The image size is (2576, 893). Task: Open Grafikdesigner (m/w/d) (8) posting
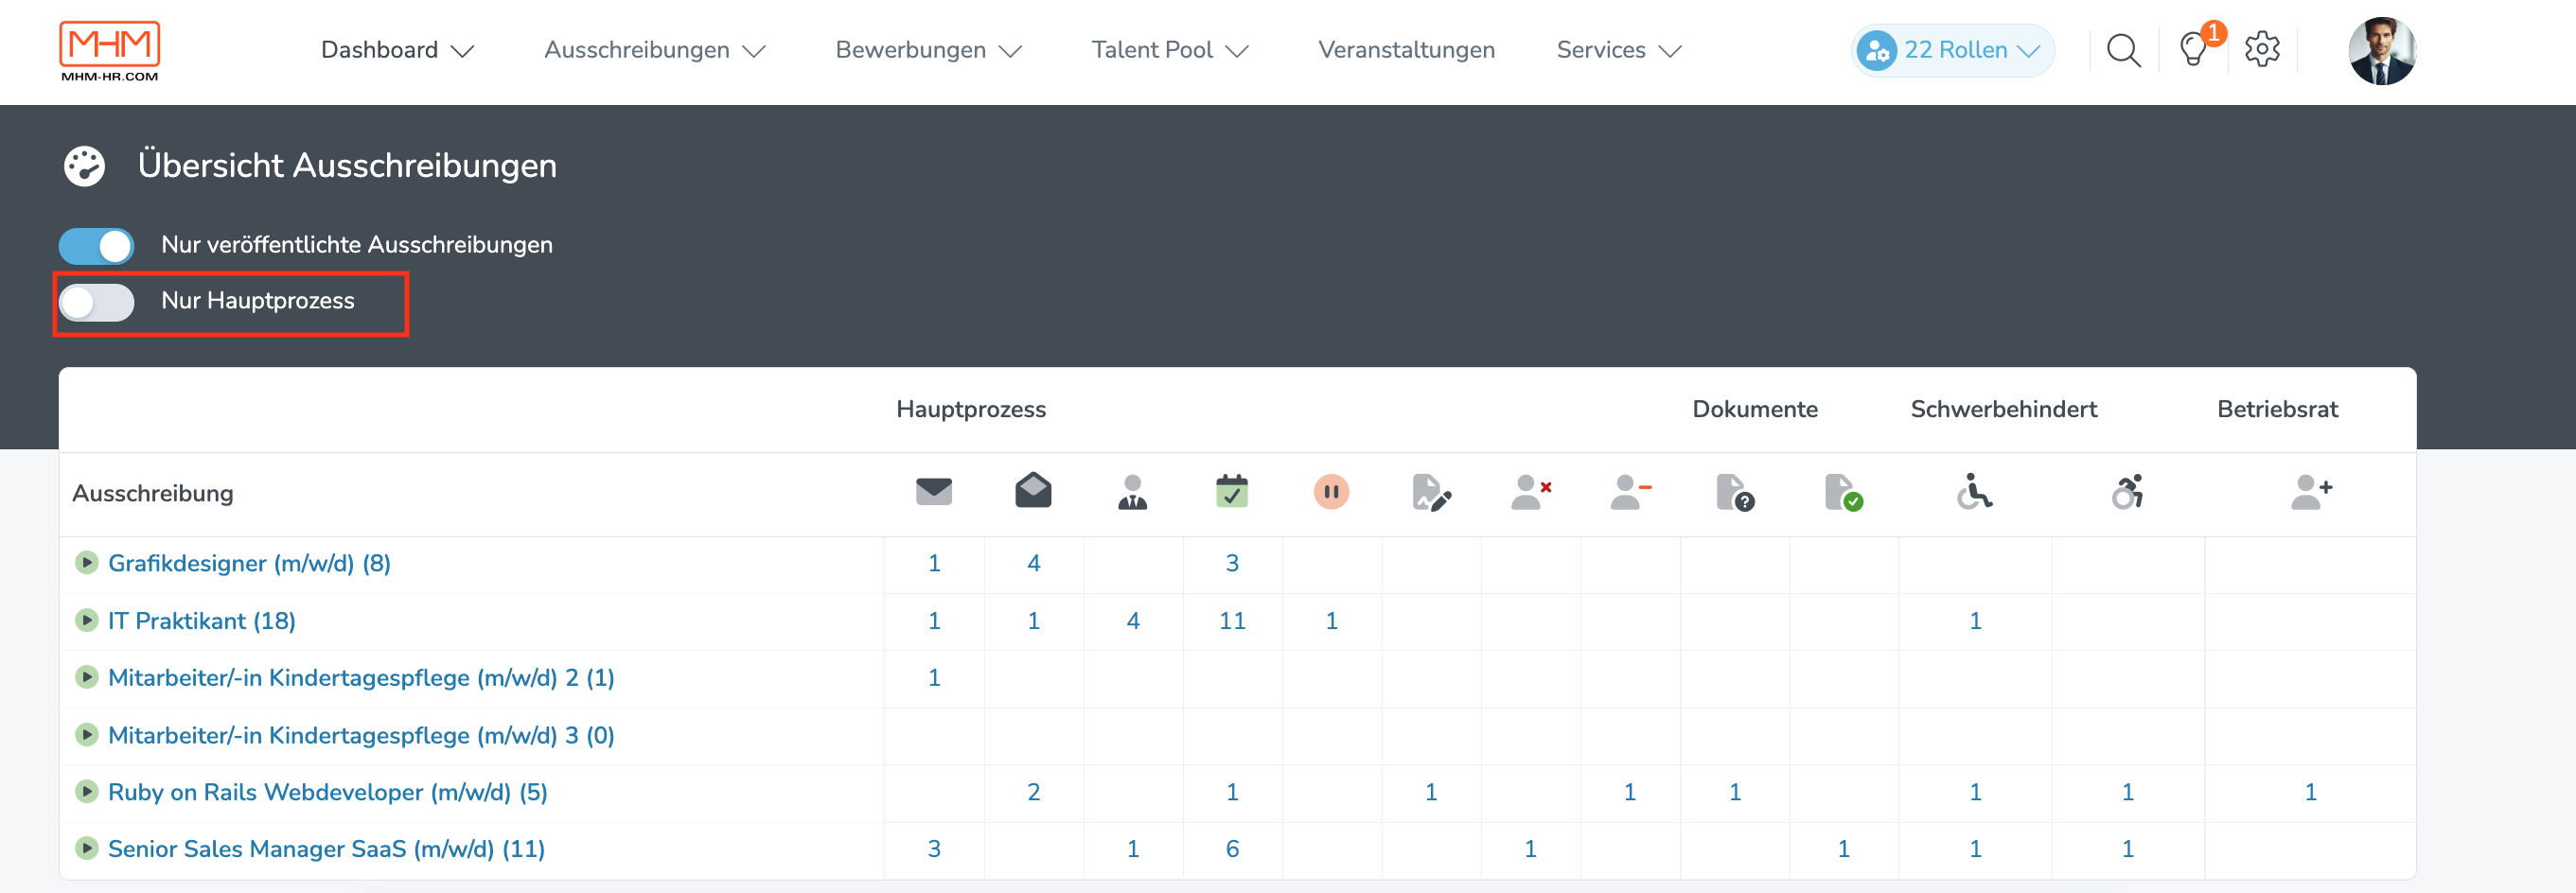pos(249,563)
